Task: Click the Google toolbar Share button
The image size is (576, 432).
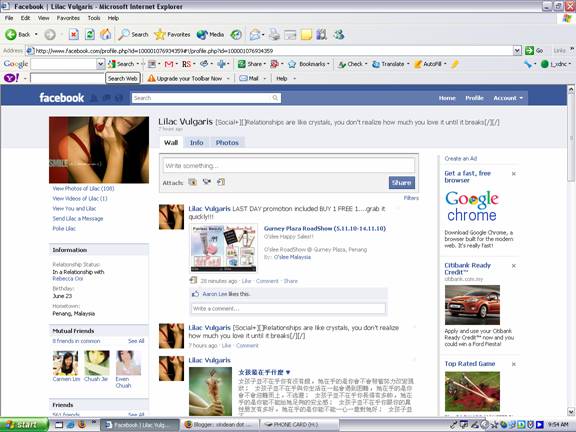Action: (x=250, y=64)
